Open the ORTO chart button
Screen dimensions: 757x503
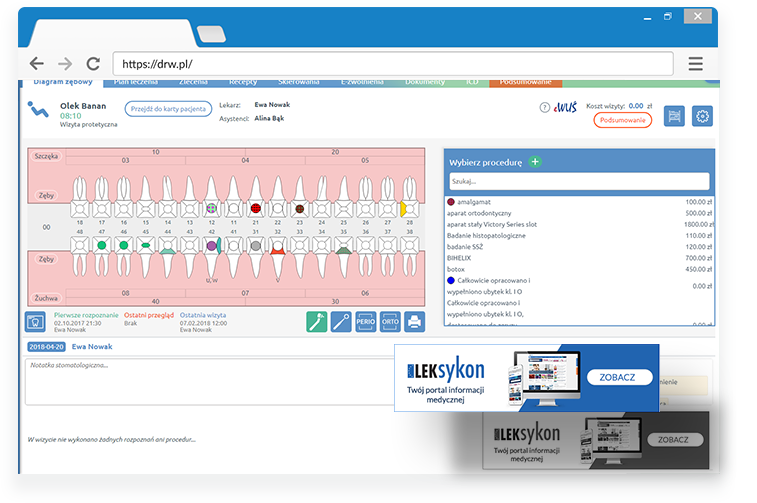pyautogui.click(x=390, y=322)
